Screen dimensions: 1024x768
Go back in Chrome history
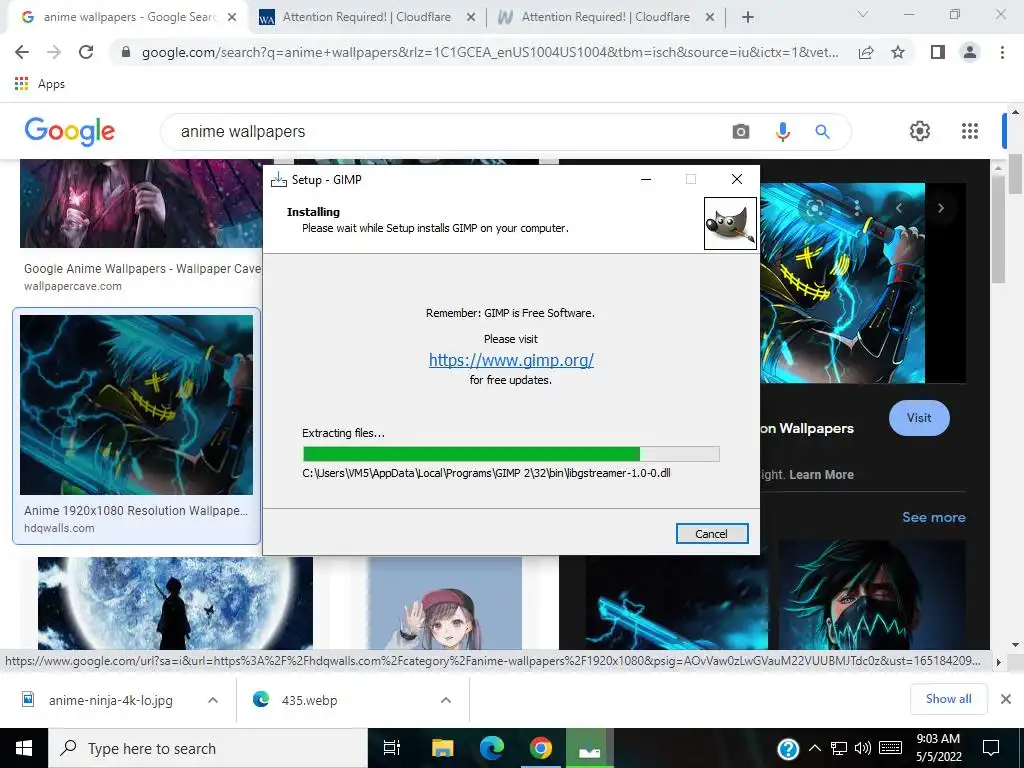coord(22,52)
